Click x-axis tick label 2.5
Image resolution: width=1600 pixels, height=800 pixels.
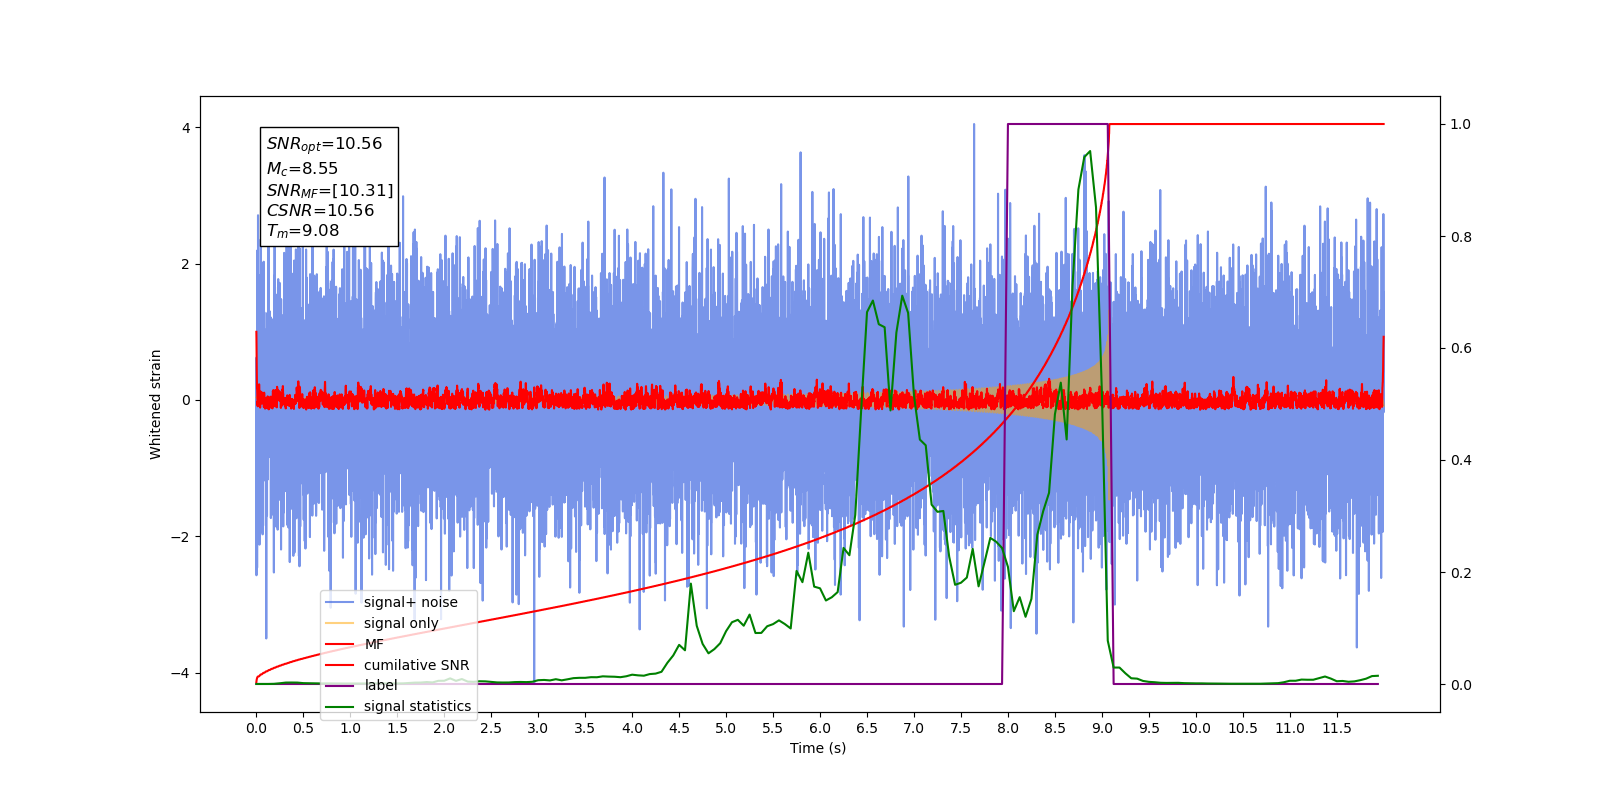coord(491,728)
